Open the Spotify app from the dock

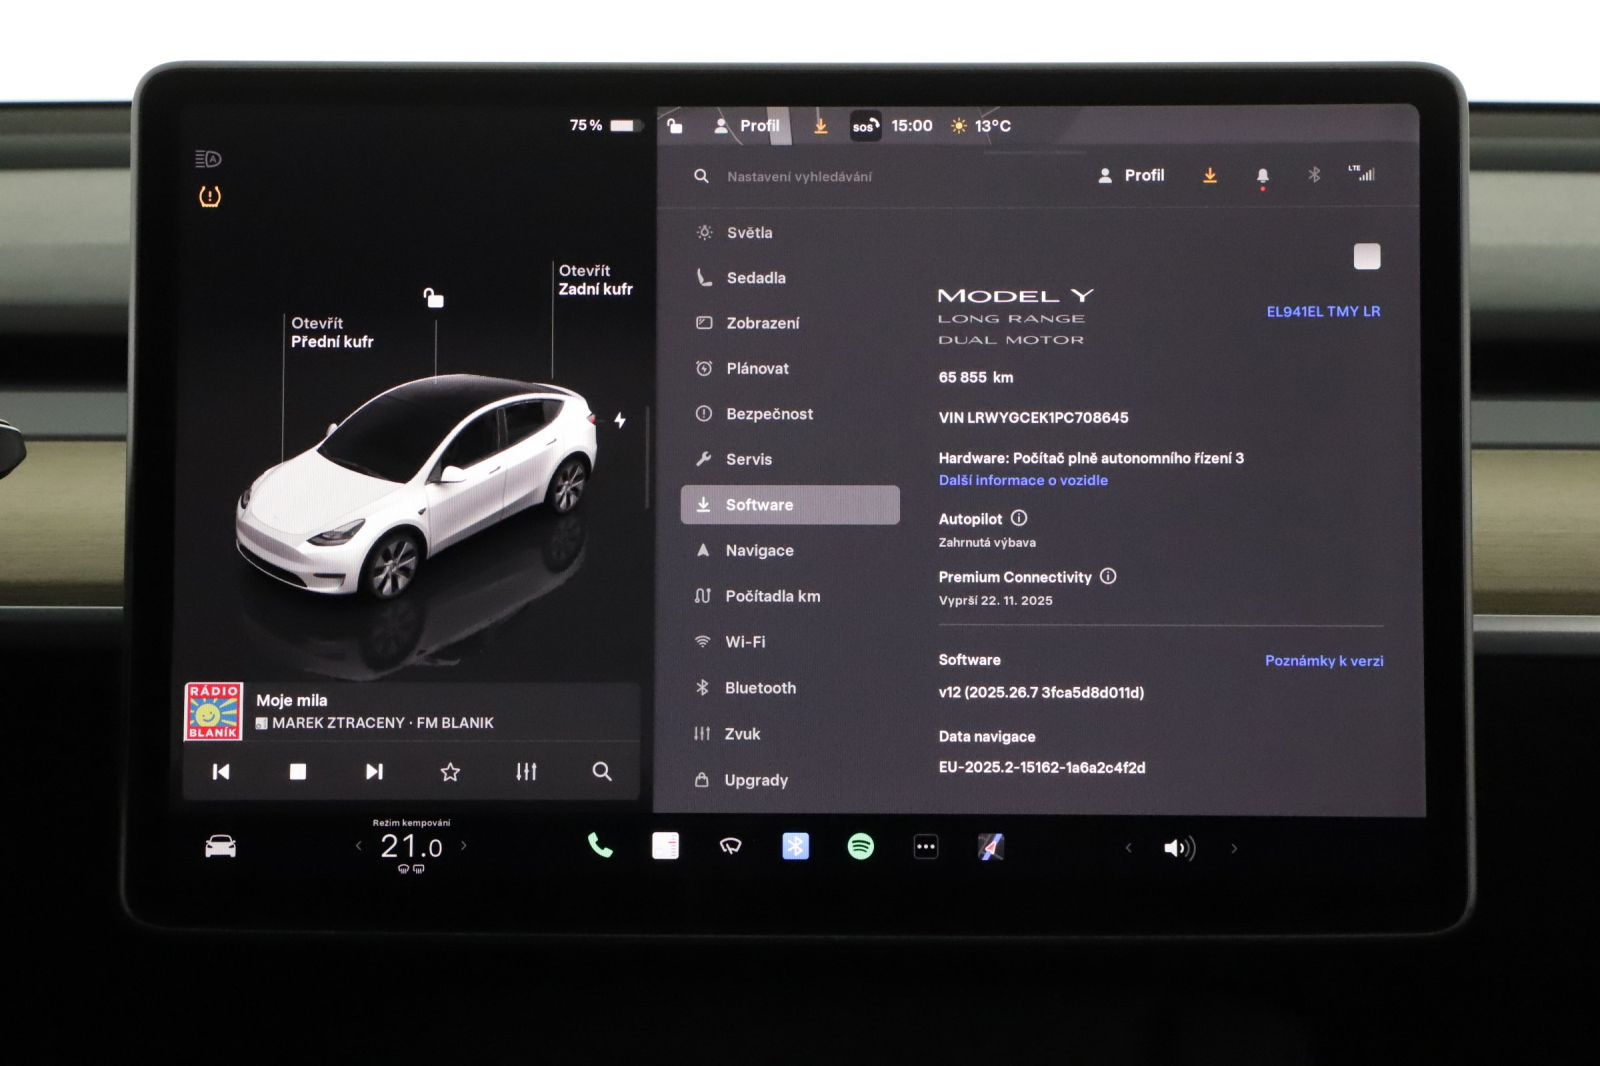pos(860,847)
